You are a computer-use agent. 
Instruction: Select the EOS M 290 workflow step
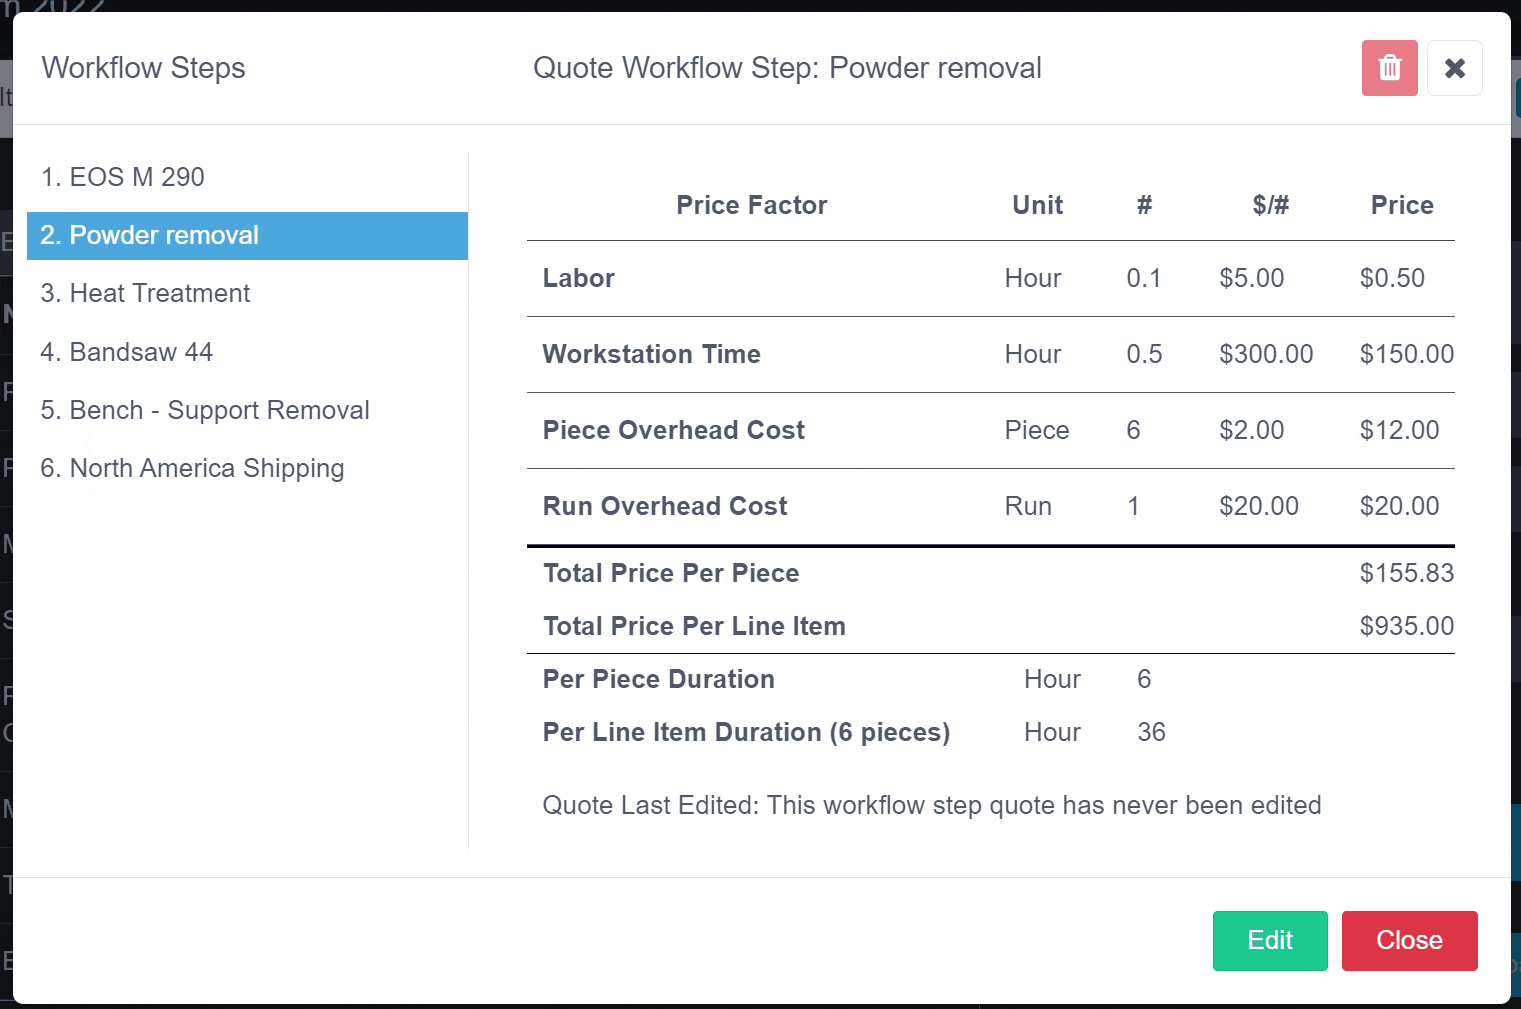point(123,177)
